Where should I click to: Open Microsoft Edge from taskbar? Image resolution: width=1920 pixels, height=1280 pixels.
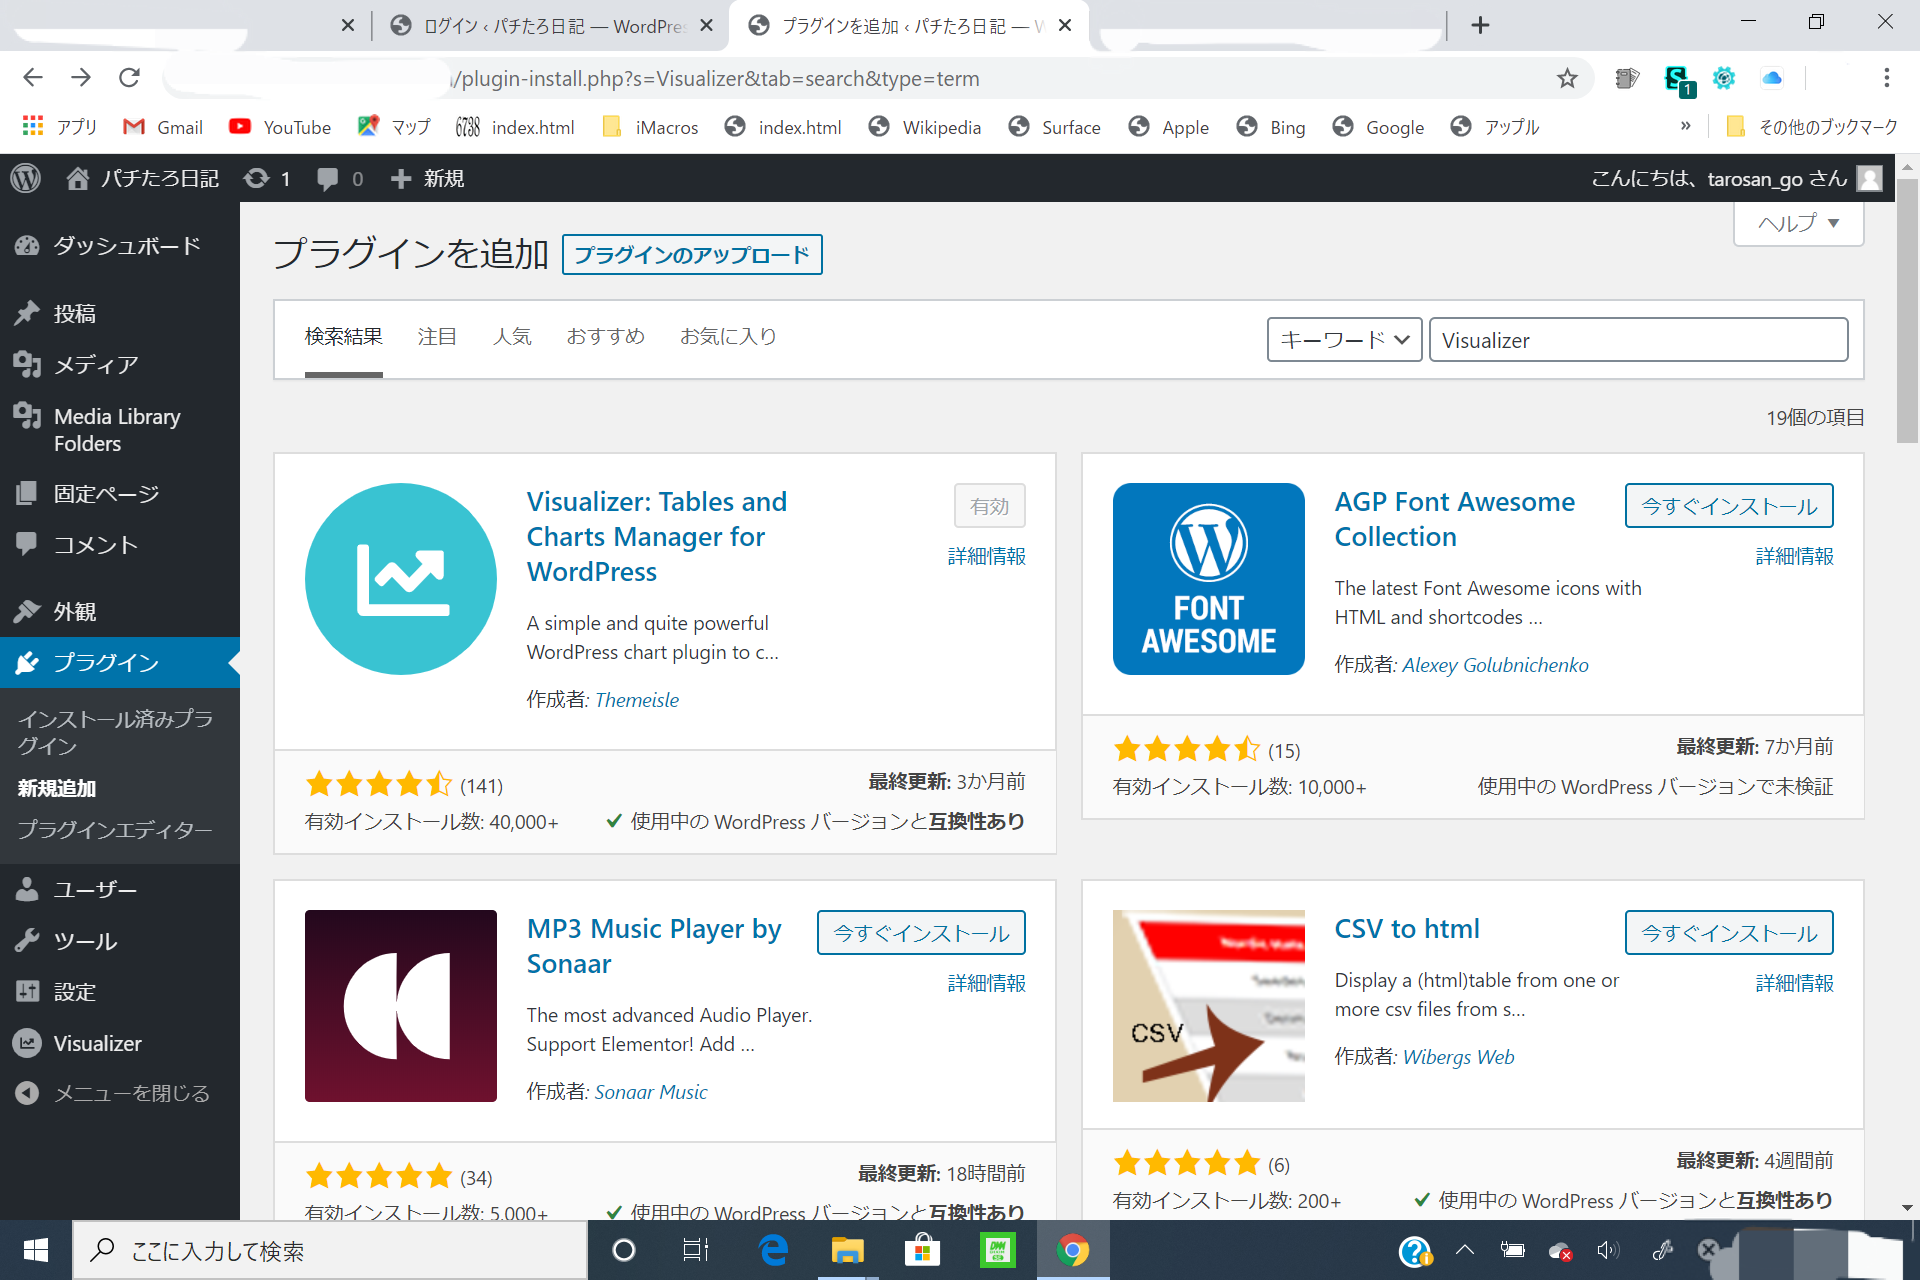click(773, 1250)
